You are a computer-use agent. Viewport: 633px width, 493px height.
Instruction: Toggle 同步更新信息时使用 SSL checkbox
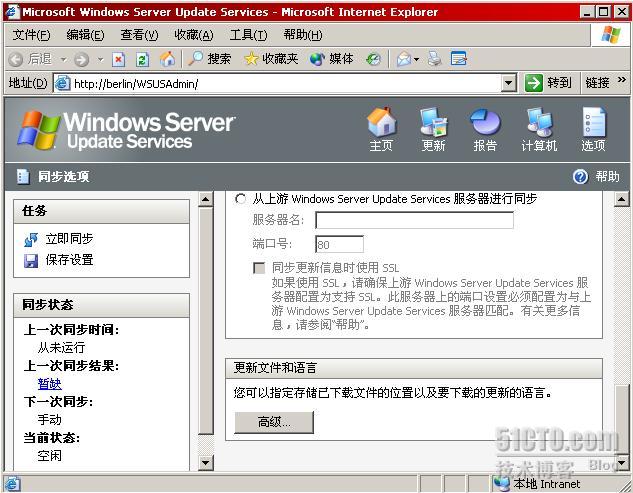point(259,268)
